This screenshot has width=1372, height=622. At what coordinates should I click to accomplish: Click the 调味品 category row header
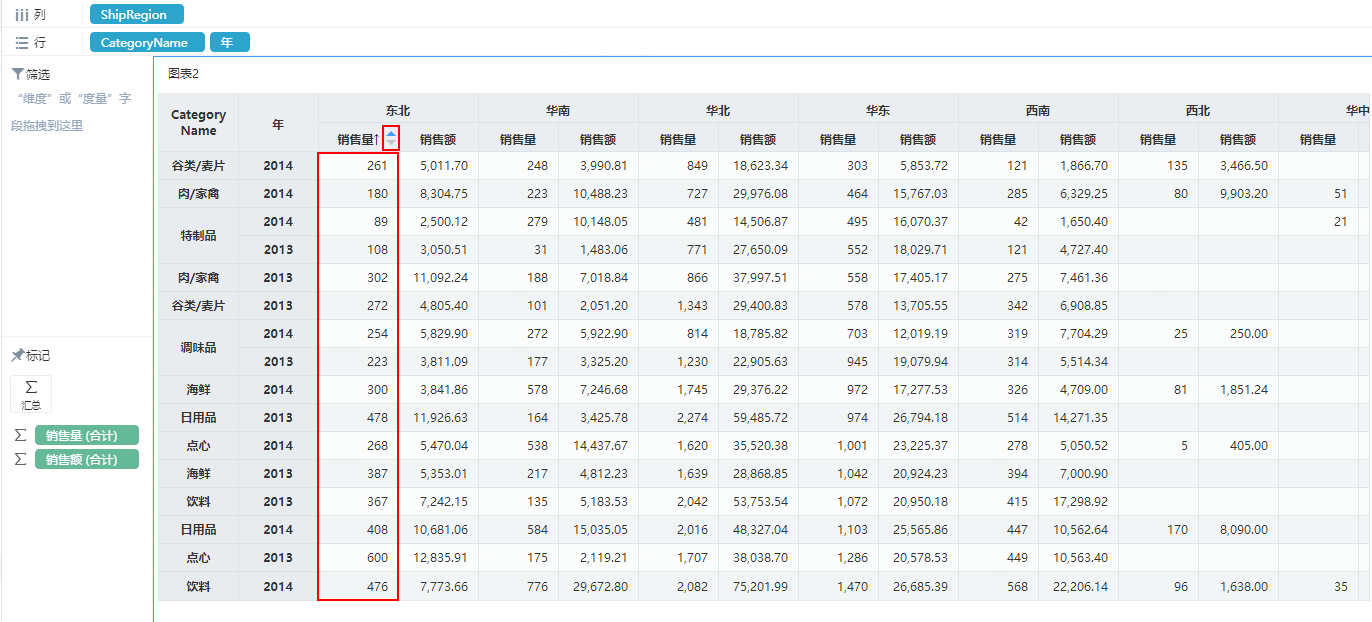pyautogui.click(x=199, y=348)
